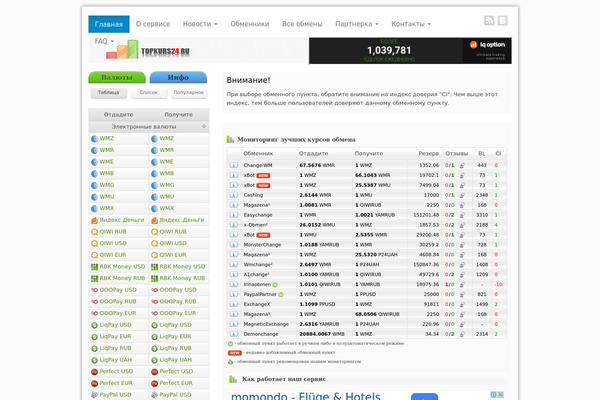Select the Популярное view tab

click(x=189, y=93)
